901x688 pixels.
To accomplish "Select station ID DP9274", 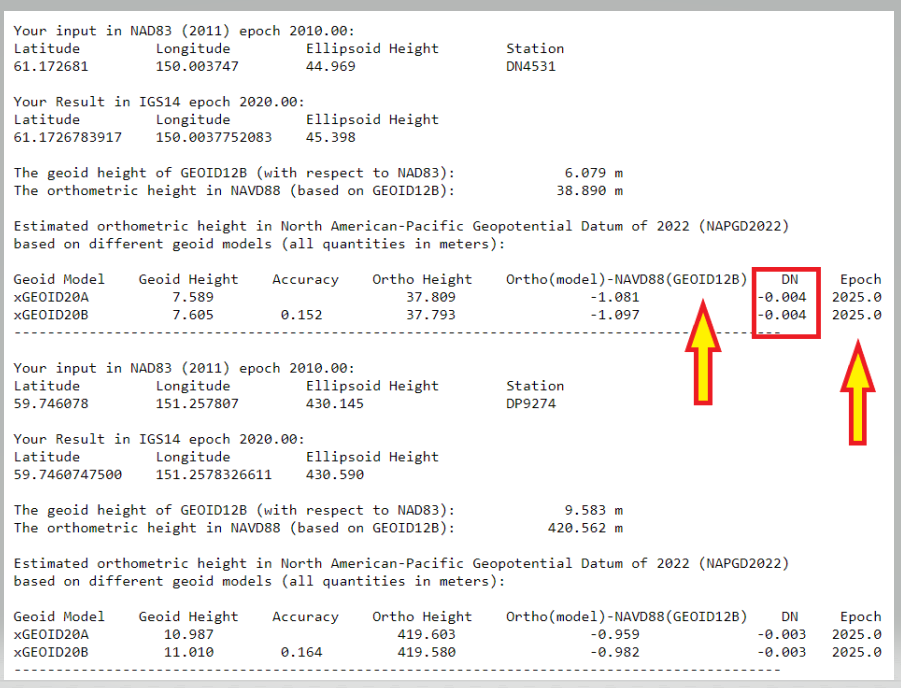I will point(531,404).
